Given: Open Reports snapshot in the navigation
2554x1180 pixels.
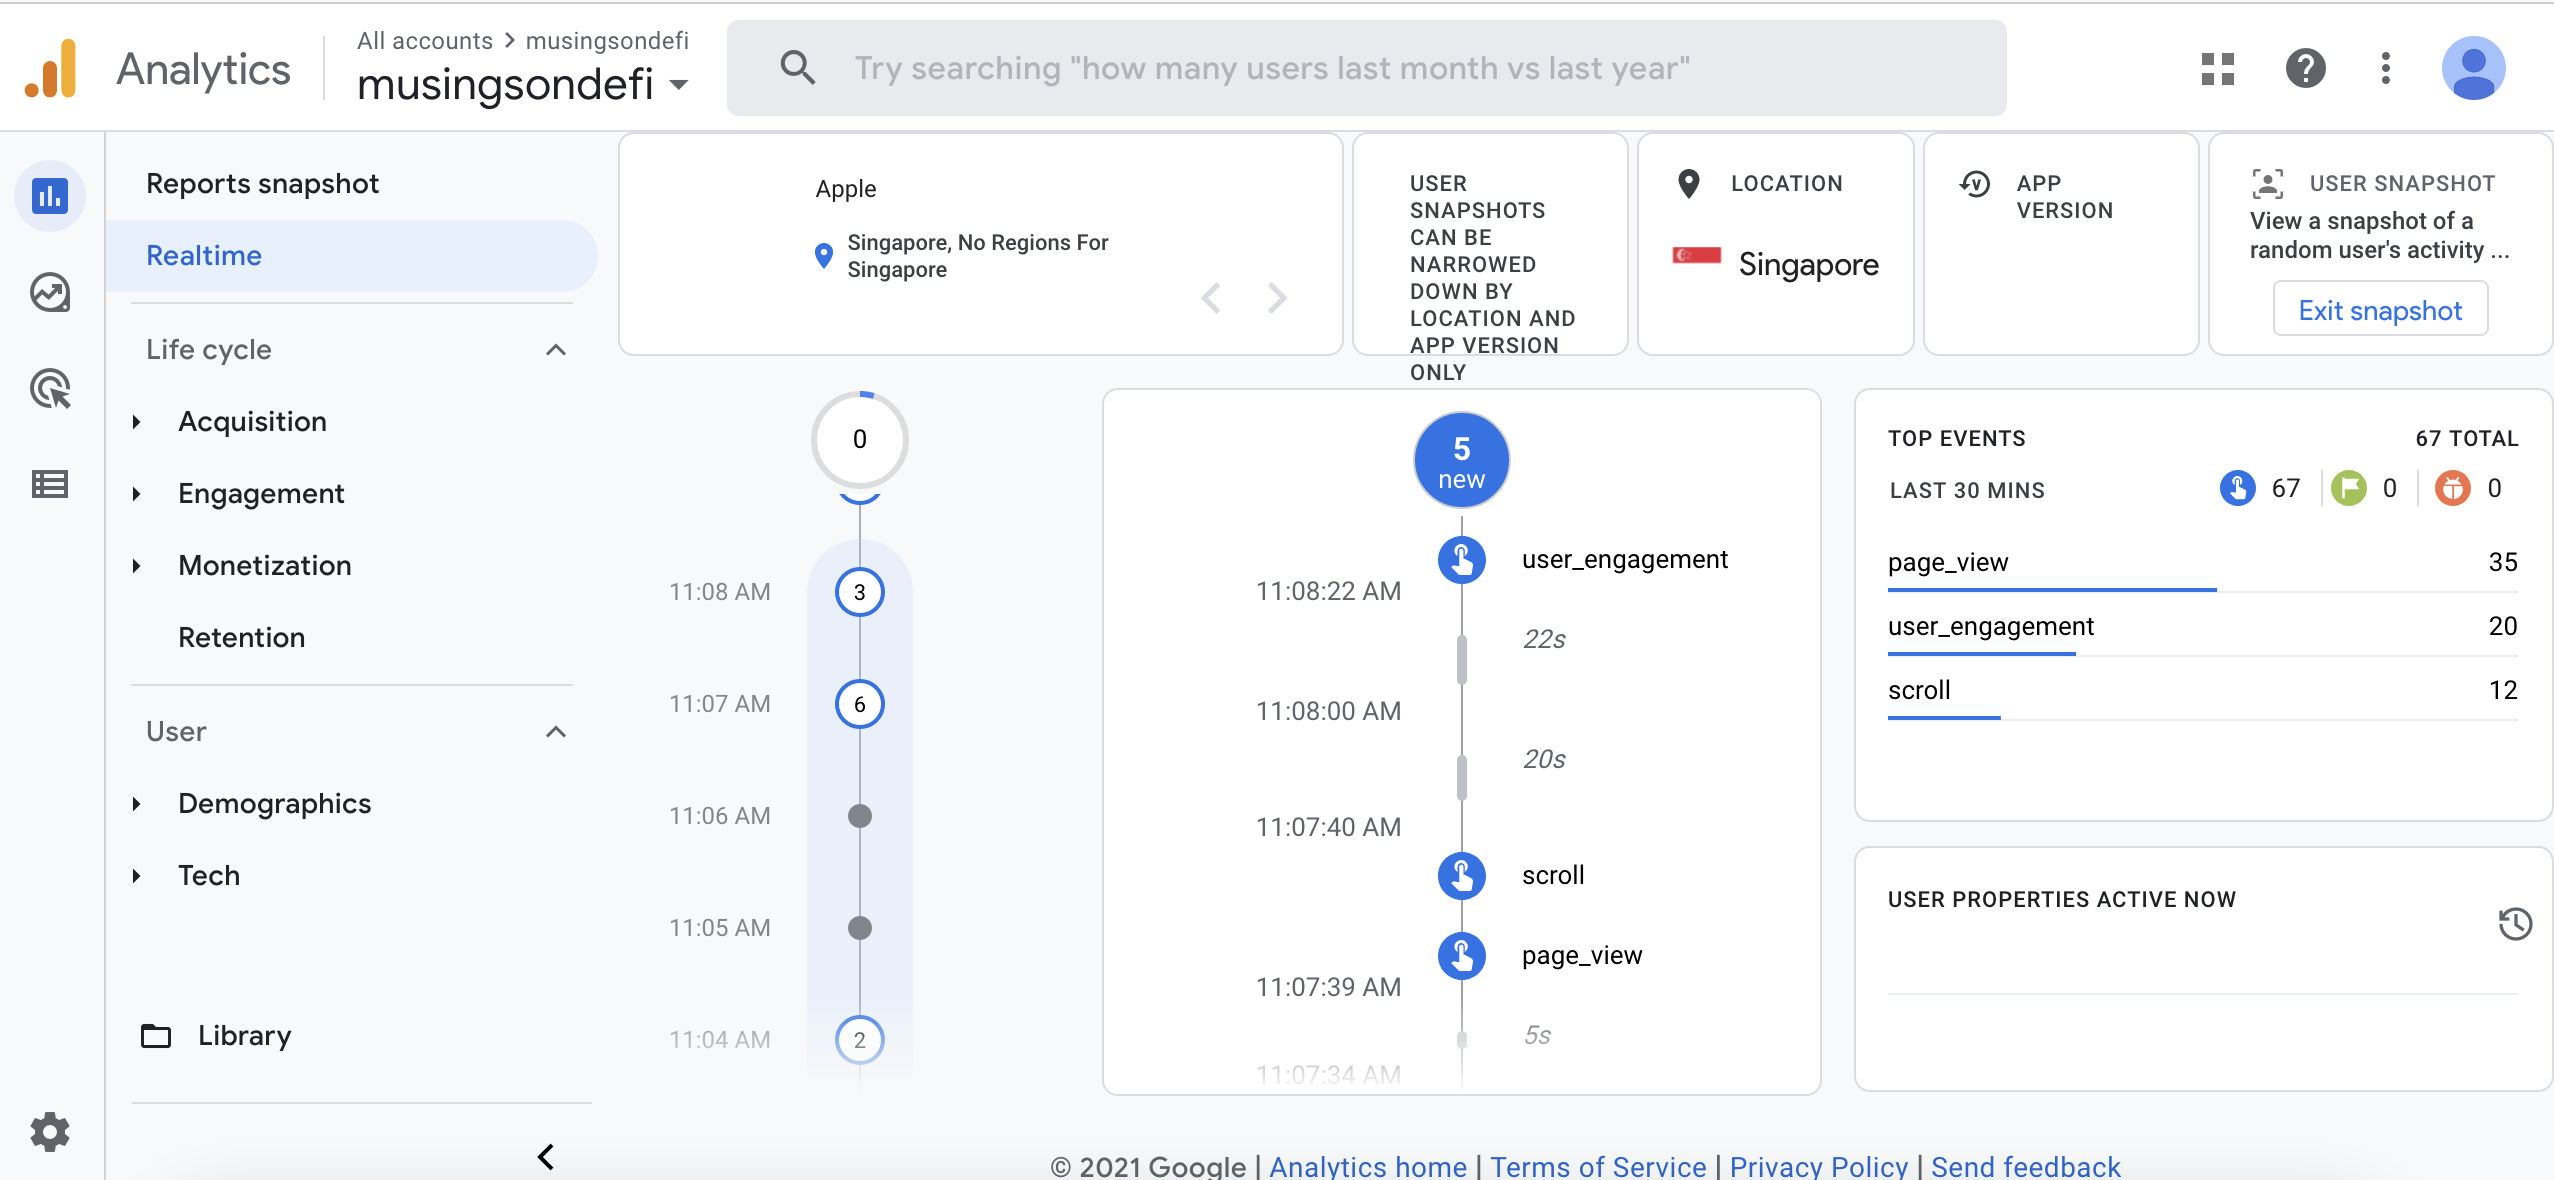Looking at the screenshot, I should tap(262, 184).
